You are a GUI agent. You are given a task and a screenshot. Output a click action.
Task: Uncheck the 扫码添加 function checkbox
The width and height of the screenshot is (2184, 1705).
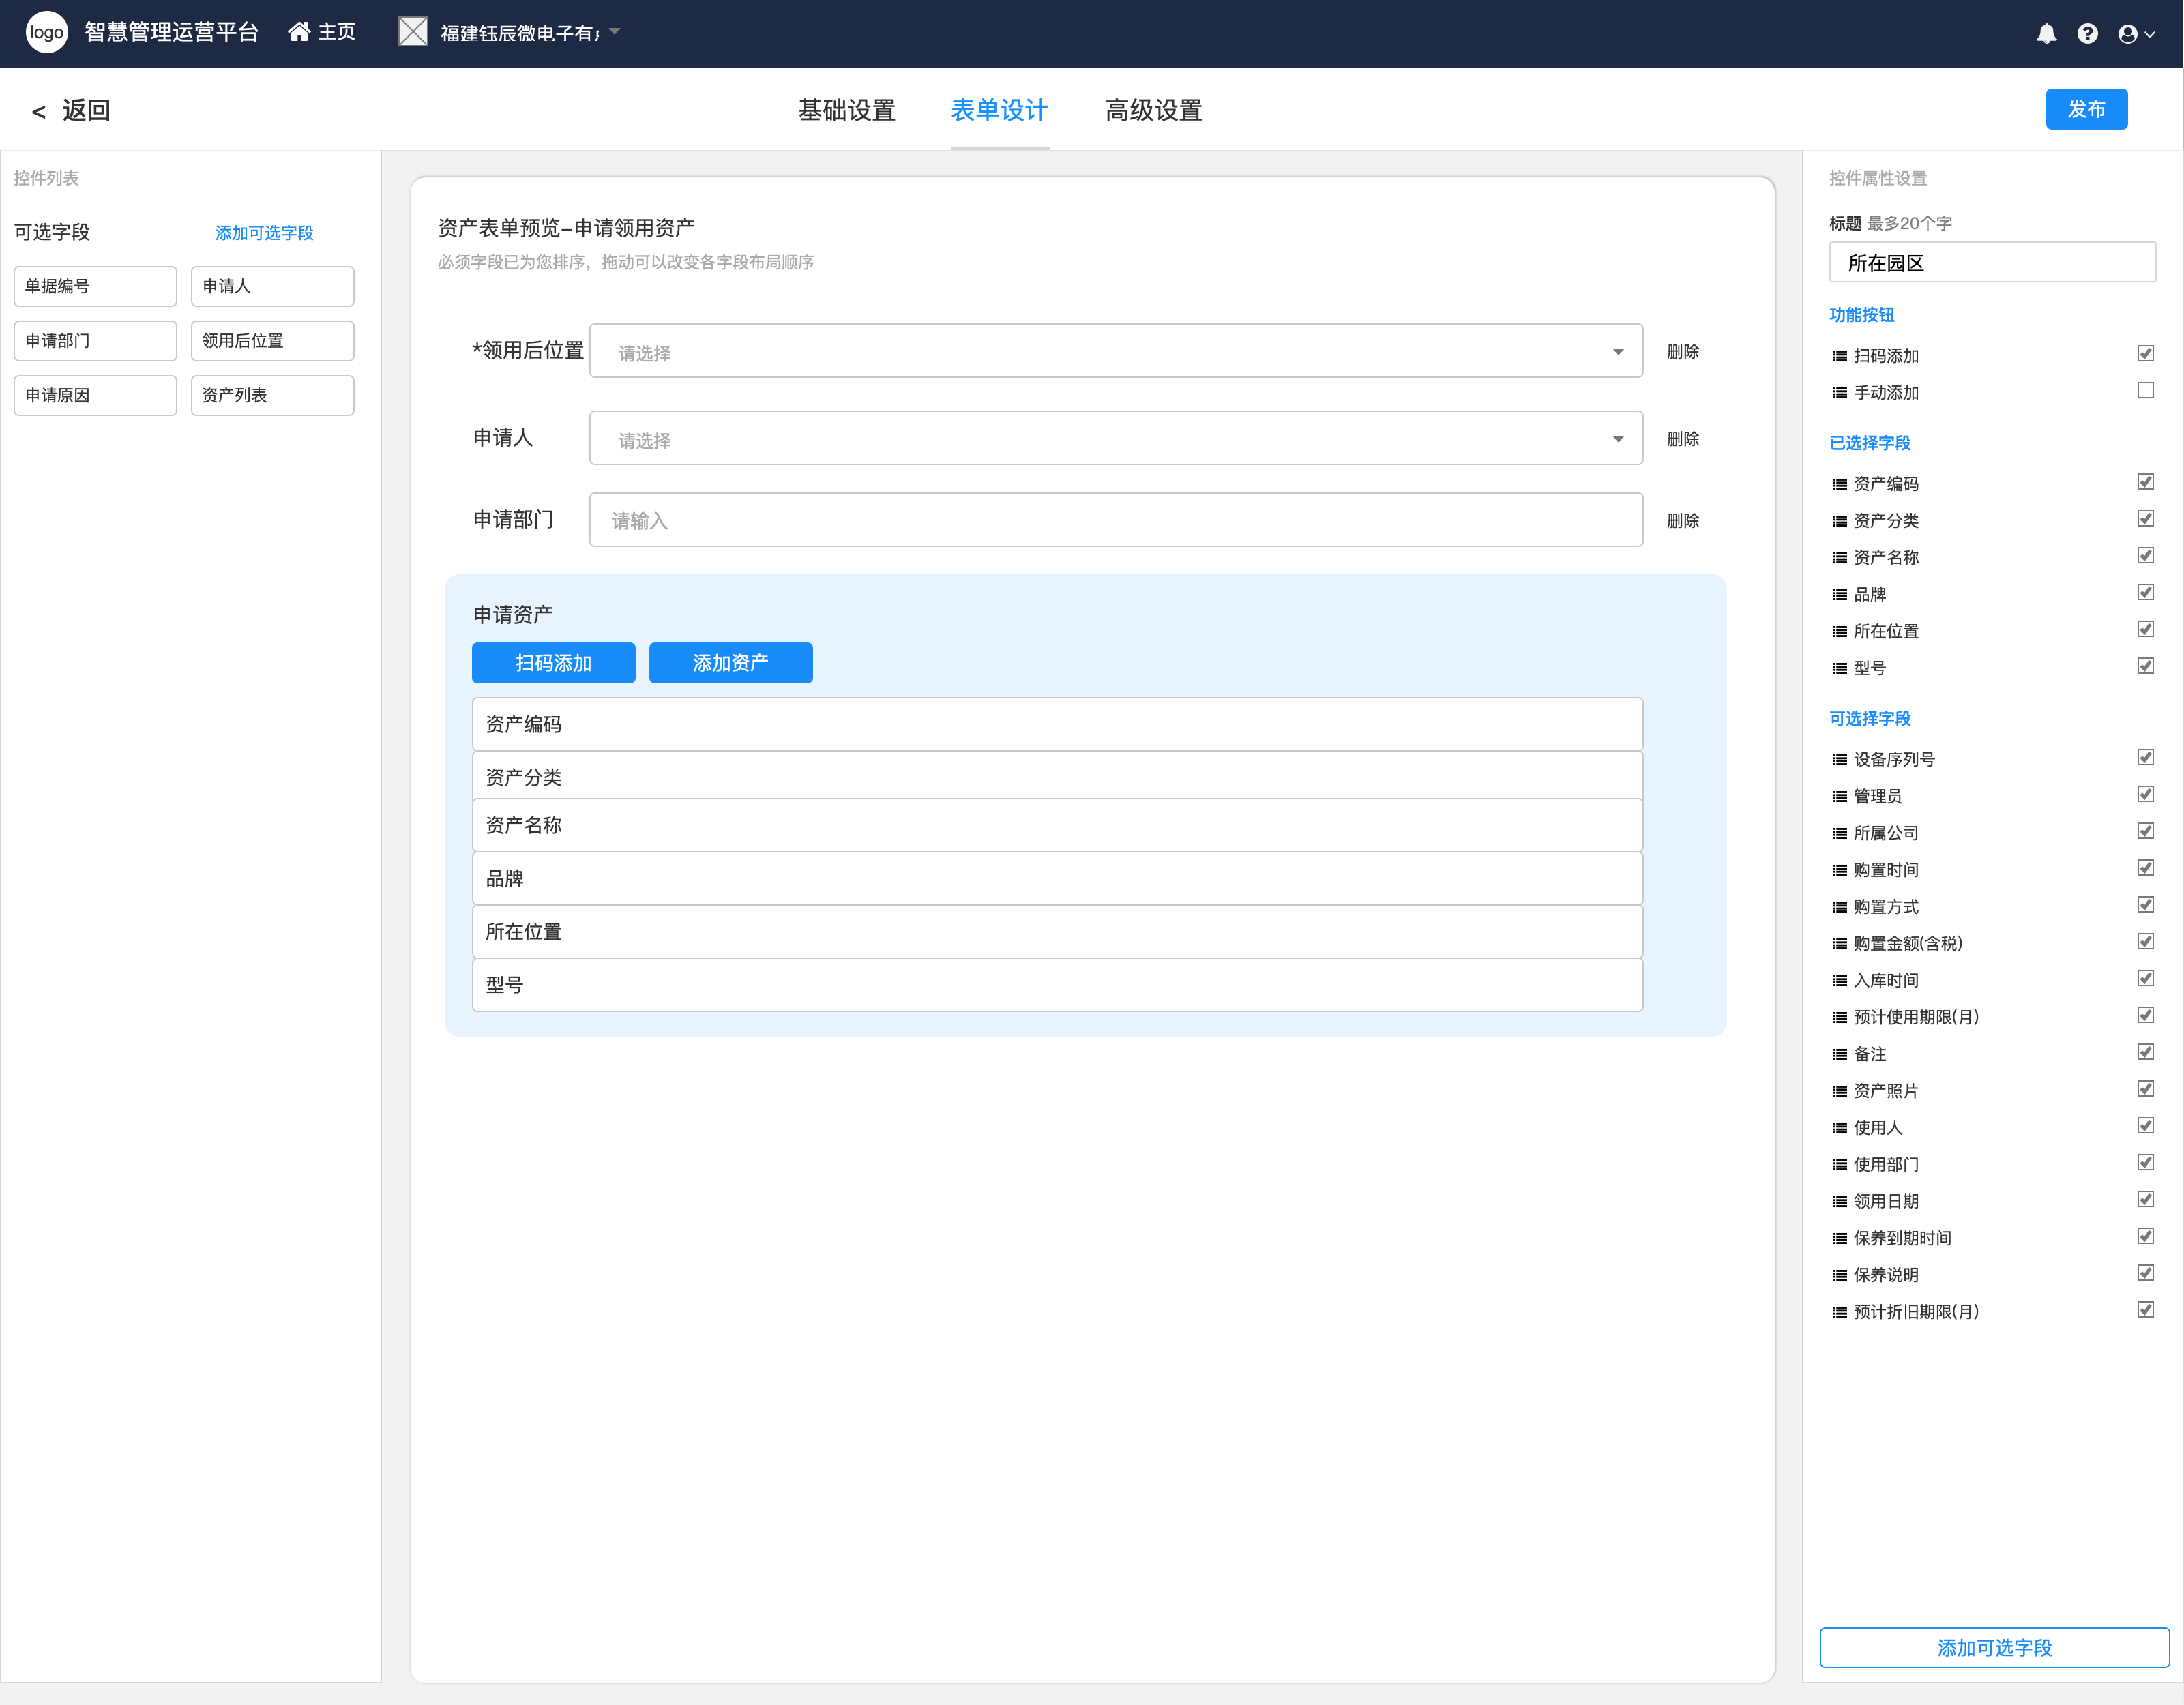click(x=2145, y=353)
